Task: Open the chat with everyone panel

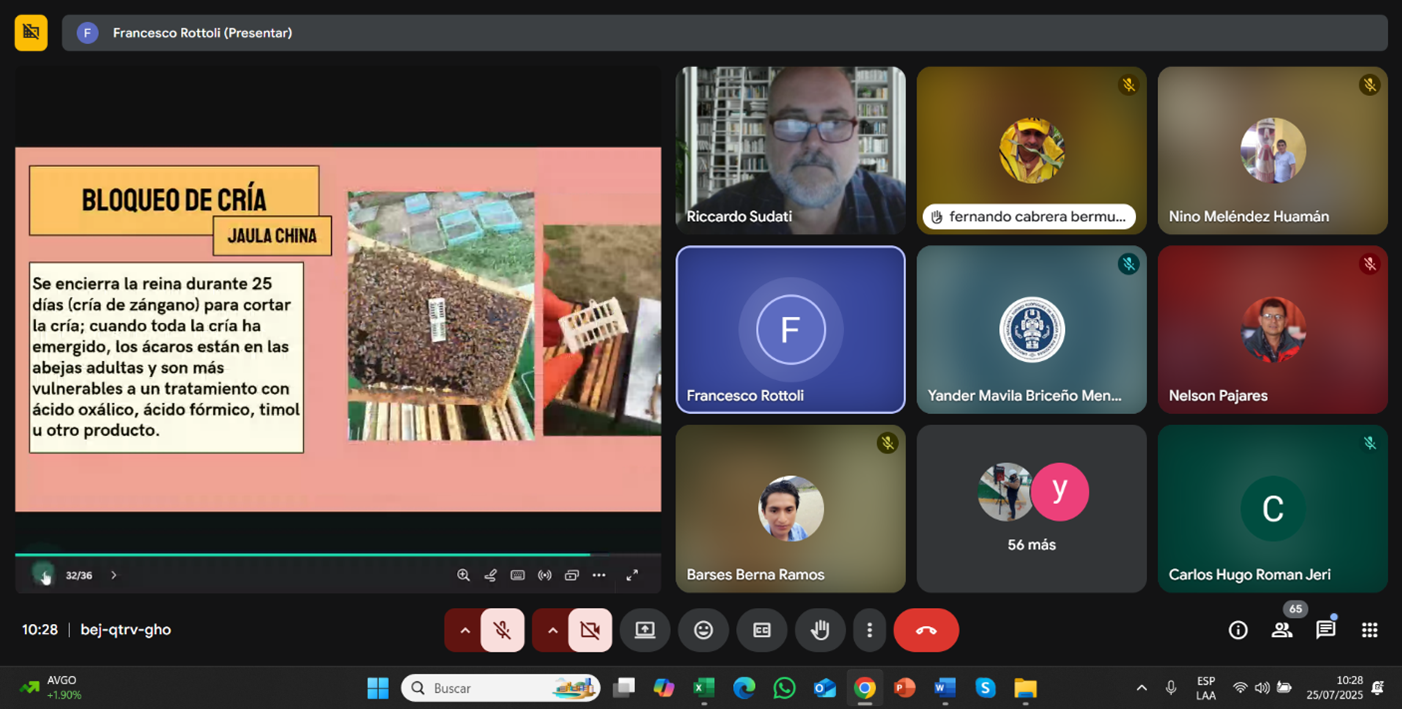Action: (x=1325, y=630)
